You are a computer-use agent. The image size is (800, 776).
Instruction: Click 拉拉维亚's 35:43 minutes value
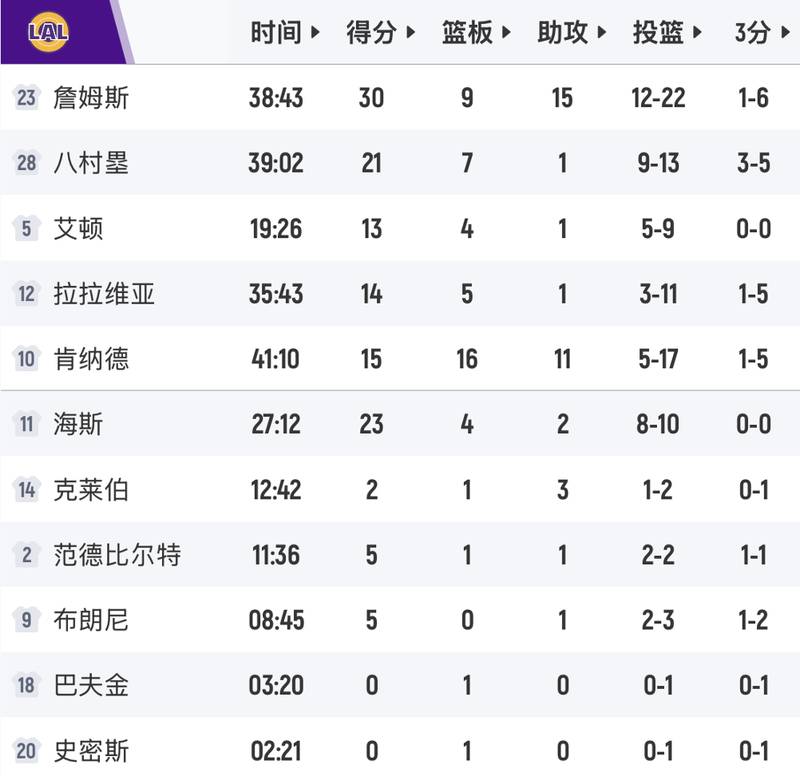pyautogui.click(x=281, y=289)
